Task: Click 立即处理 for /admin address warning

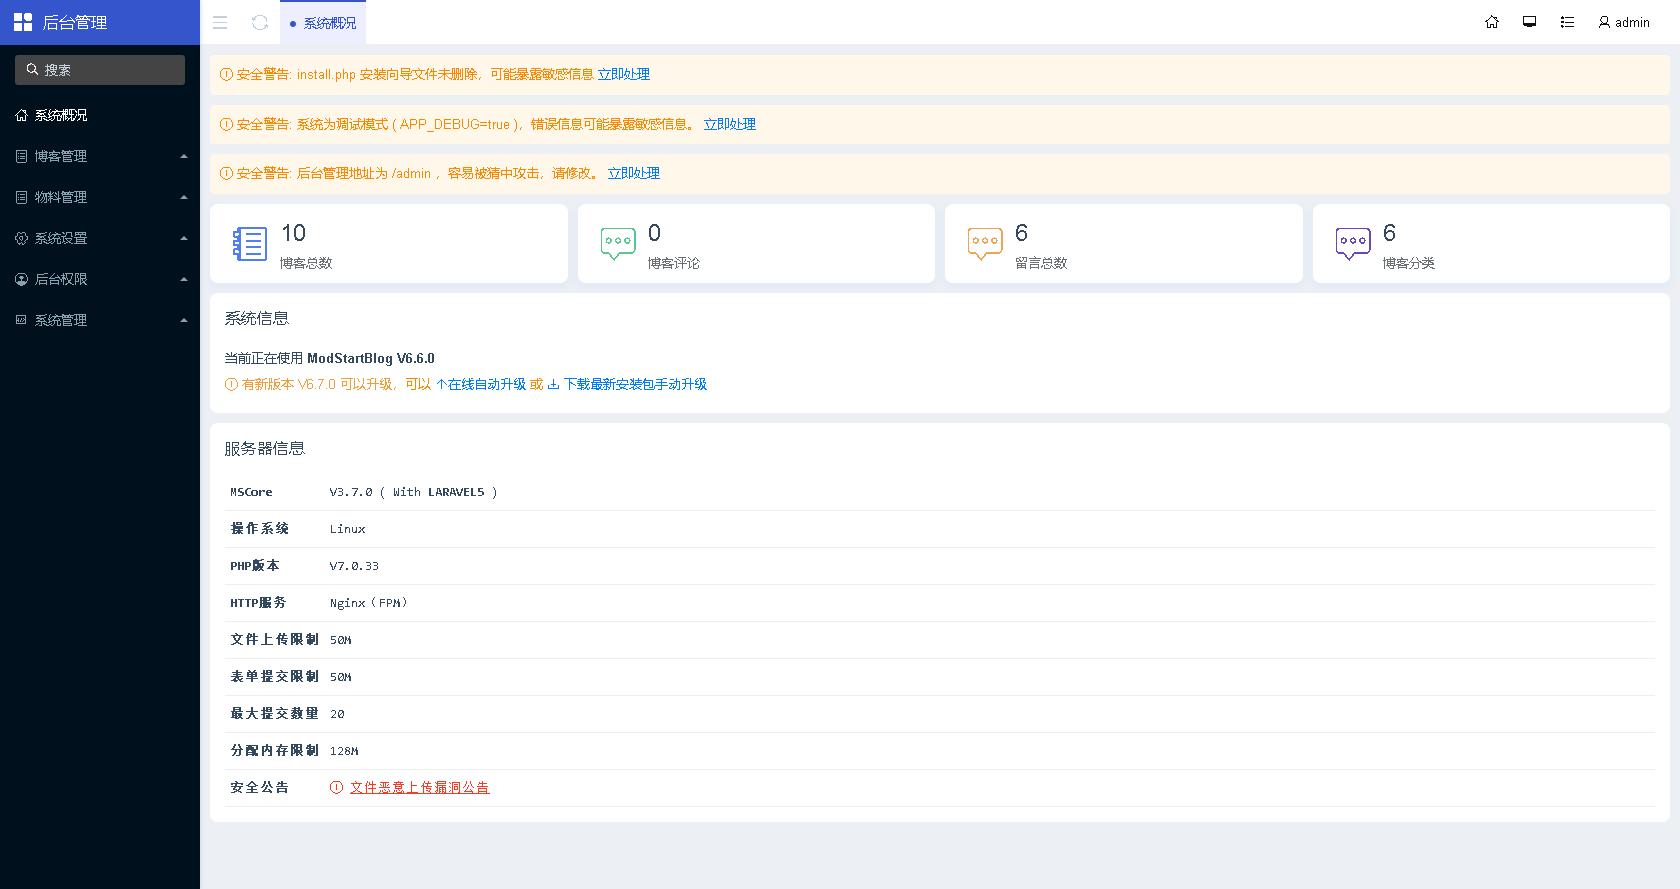Action: point(633,173)
